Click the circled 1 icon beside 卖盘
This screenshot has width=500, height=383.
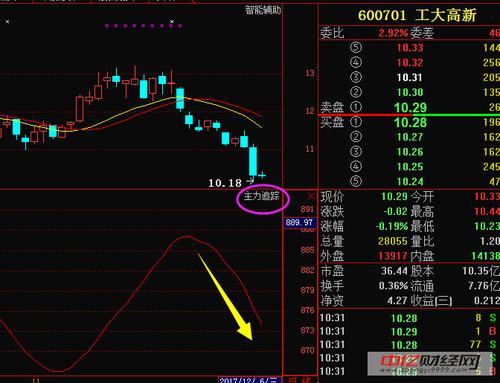(356, 107)
